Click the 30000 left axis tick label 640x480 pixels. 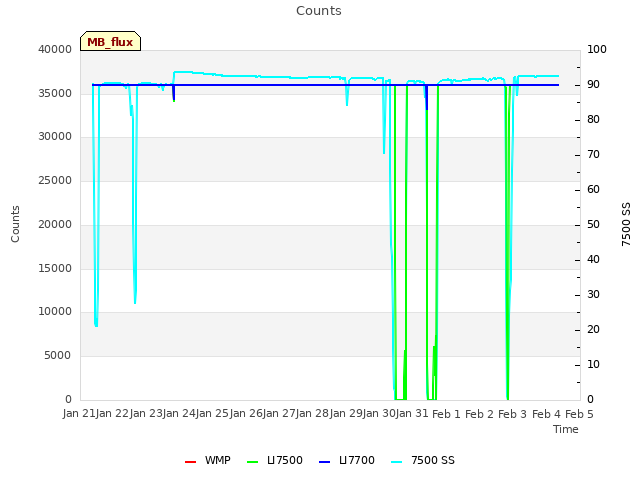(55, 136)
